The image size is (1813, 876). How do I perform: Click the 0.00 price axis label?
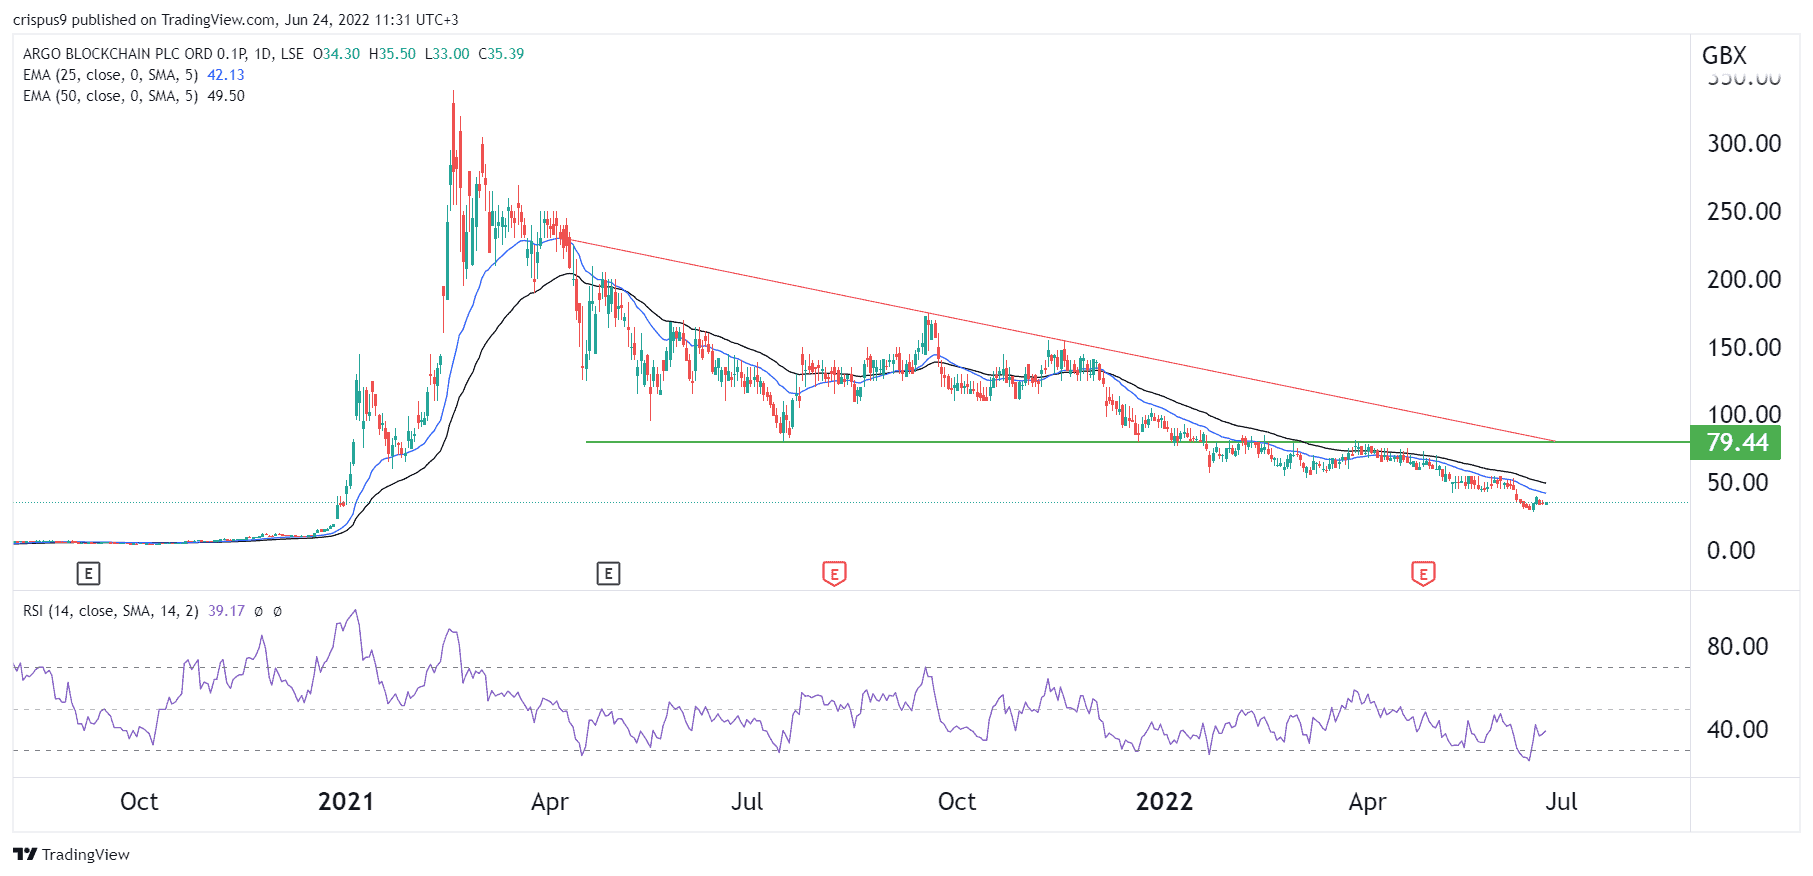[x=1731, y=550]
